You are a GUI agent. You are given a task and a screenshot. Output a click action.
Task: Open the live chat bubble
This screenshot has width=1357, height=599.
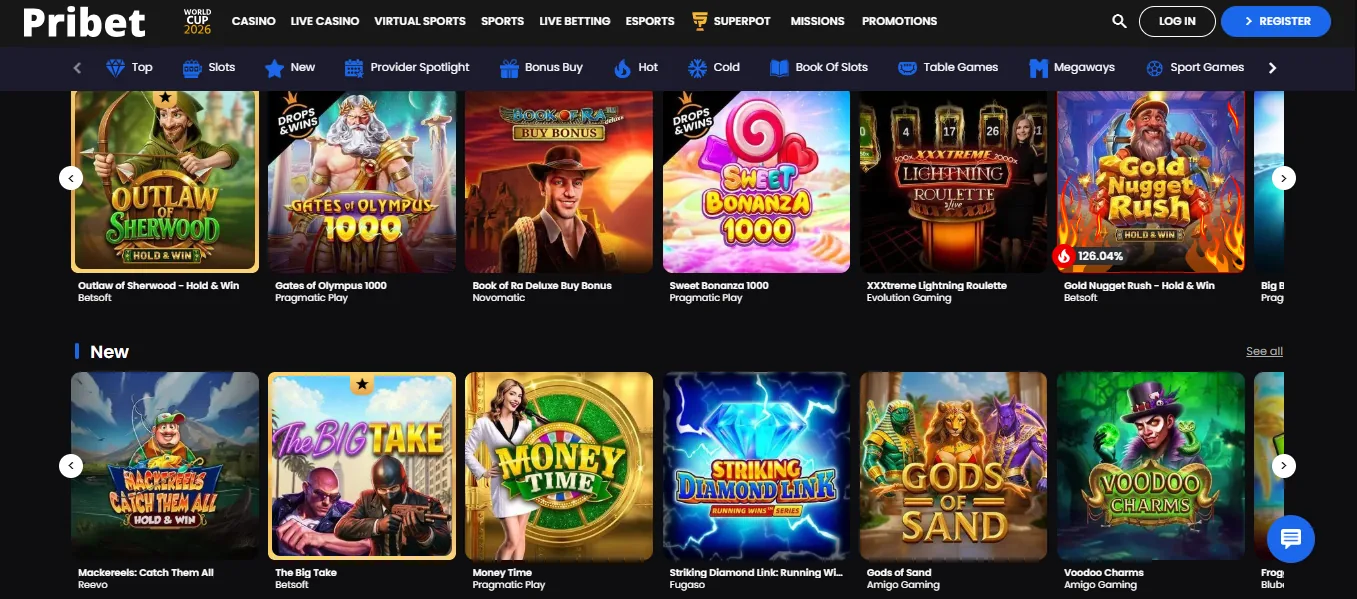[x=1290, y=539]
